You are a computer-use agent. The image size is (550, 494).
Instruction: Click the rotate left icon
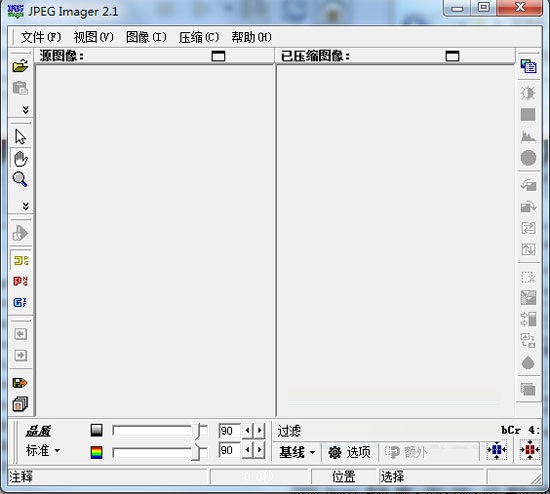528,185
